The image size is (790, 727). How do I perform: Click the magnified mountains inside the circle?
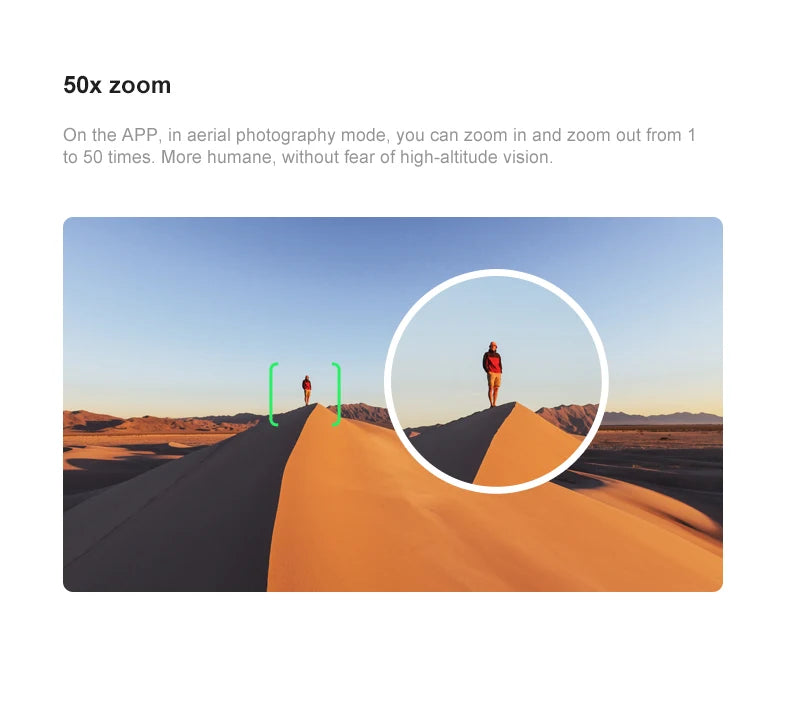[567, 417]
